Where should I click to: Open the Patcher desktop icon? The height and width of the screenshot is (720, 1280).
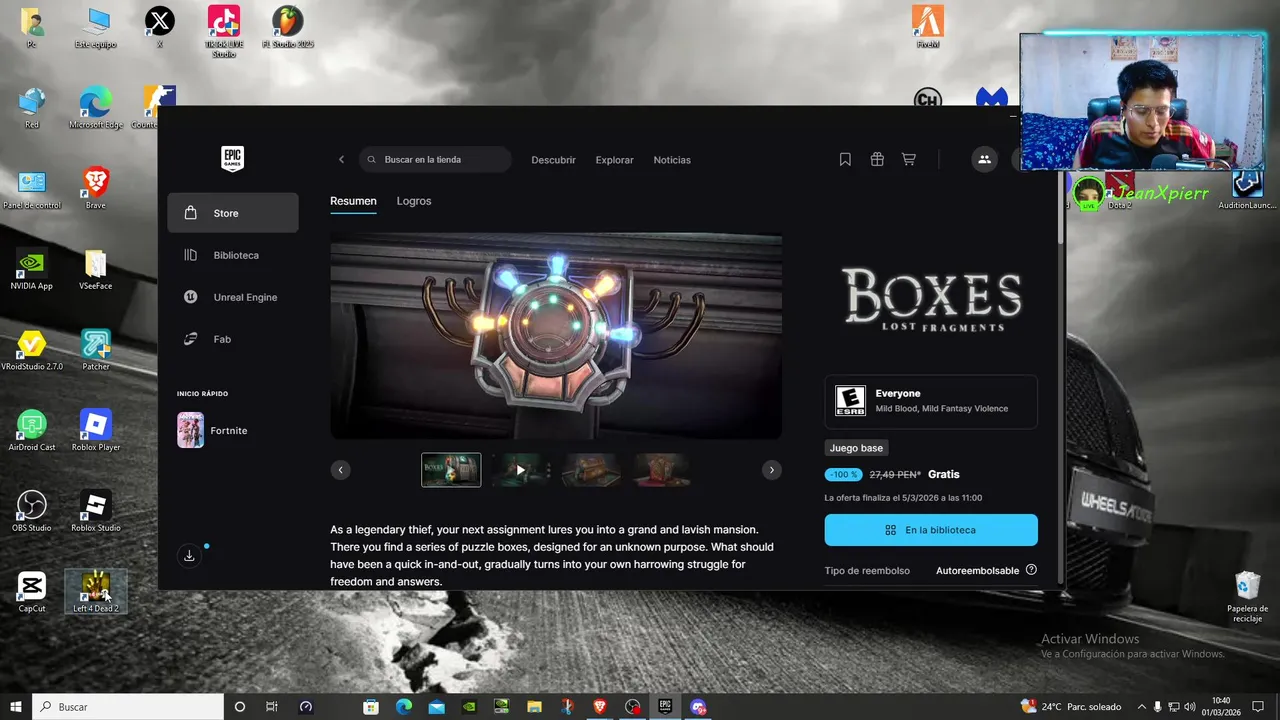[96, 350]
